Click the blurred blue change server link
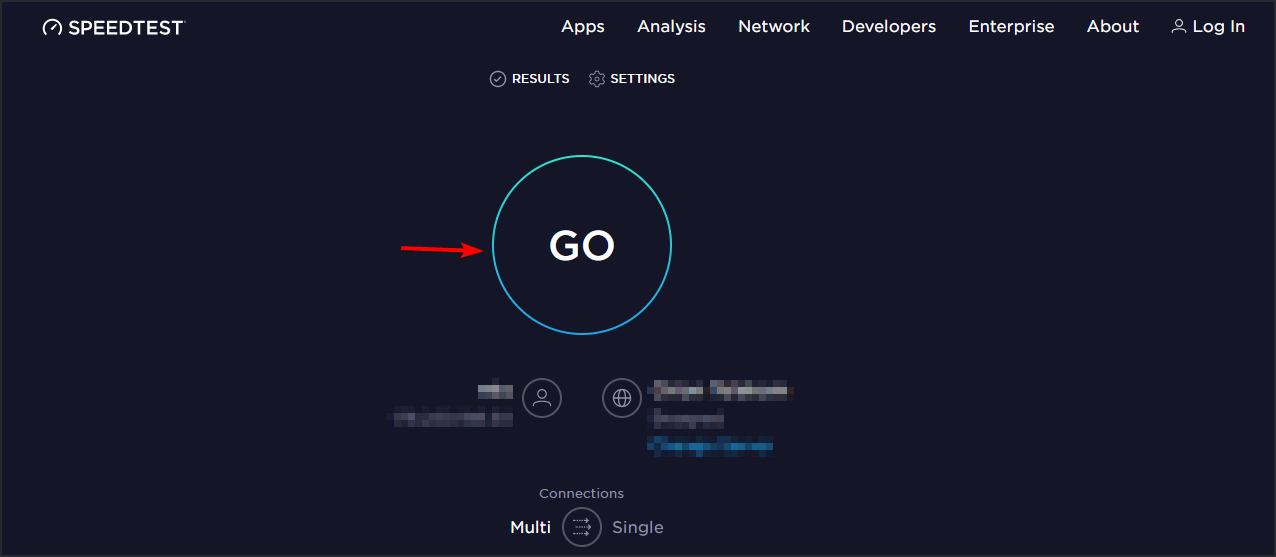The width and height of the screenshot is (1276, 557). tap(711, 445)
